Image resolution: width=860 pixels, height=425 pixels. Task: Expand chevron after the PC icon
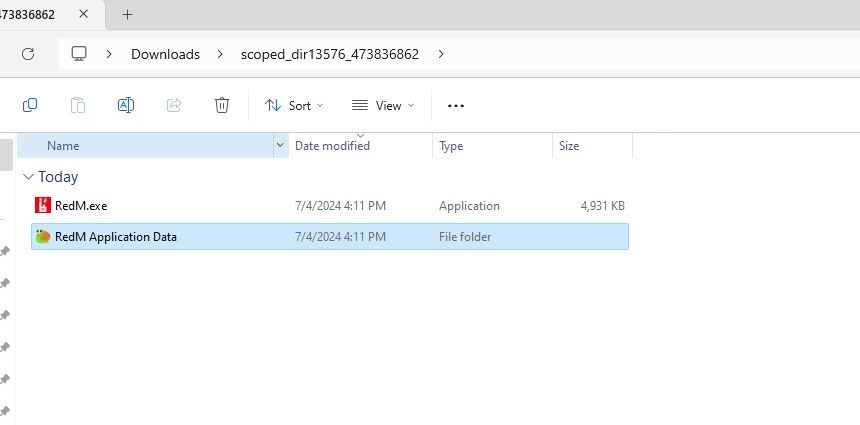[109, 54]
